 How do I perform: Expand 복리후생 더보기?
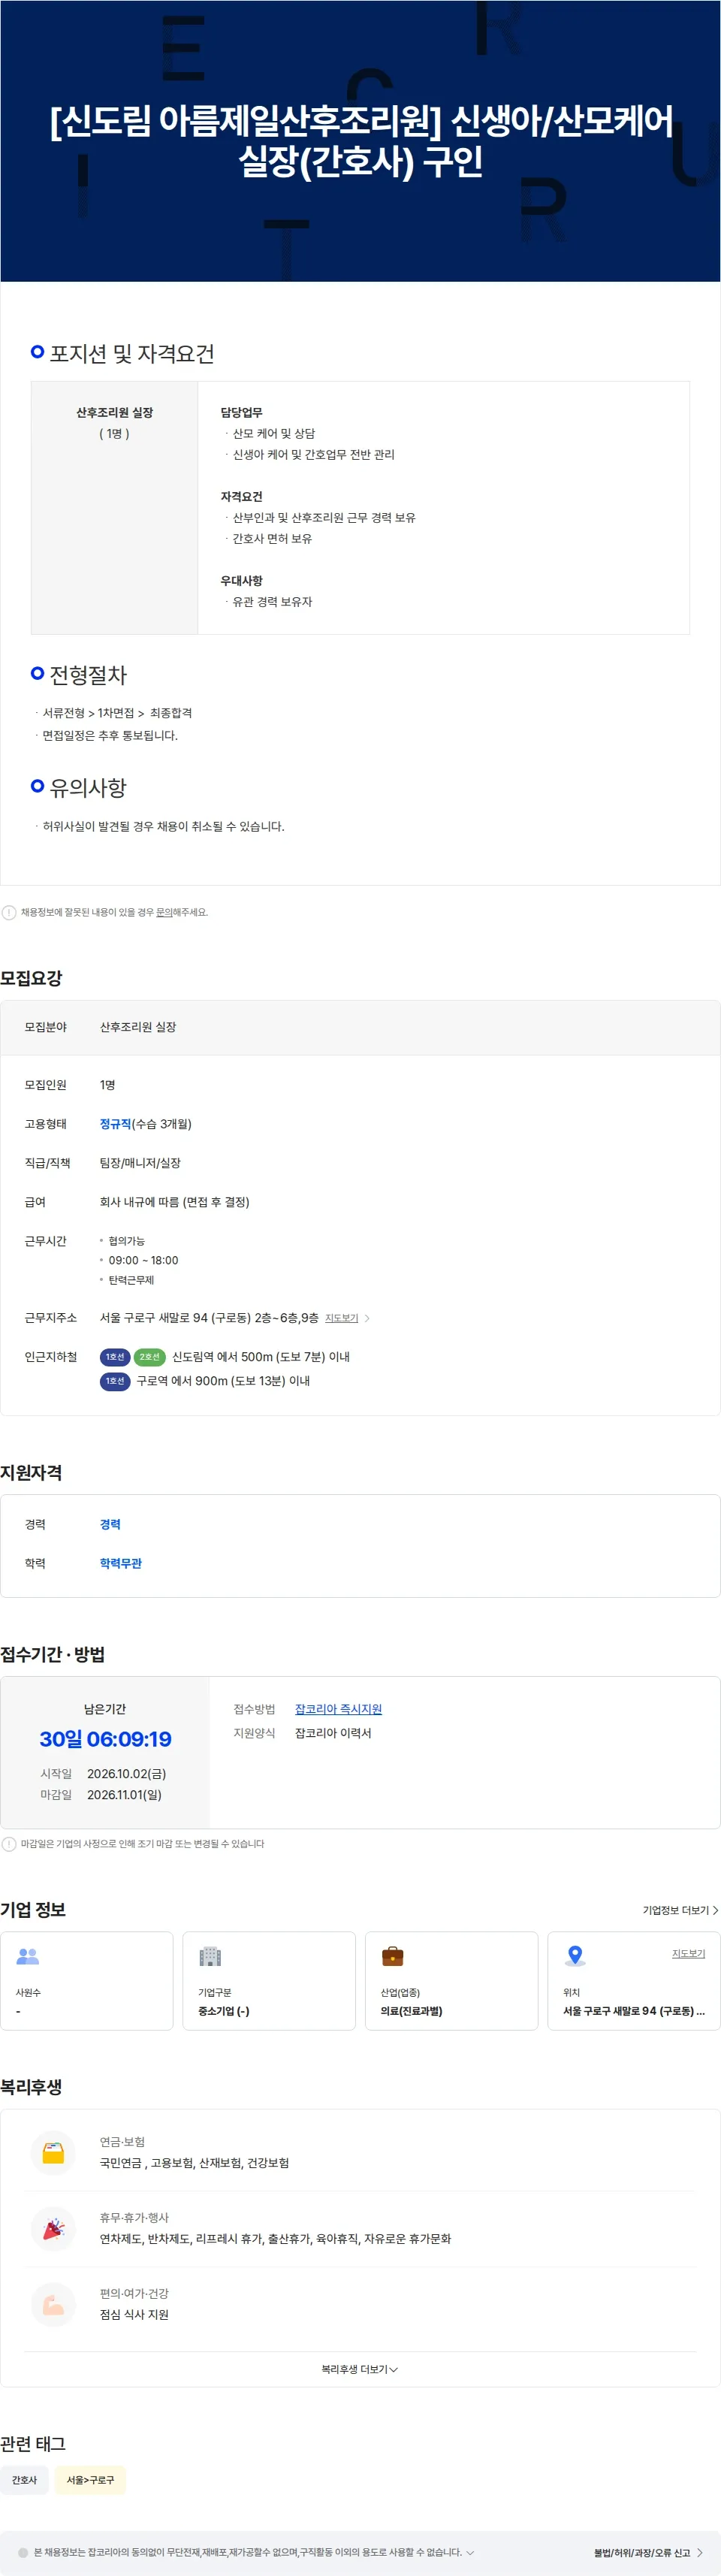[x=360, y=2369]
